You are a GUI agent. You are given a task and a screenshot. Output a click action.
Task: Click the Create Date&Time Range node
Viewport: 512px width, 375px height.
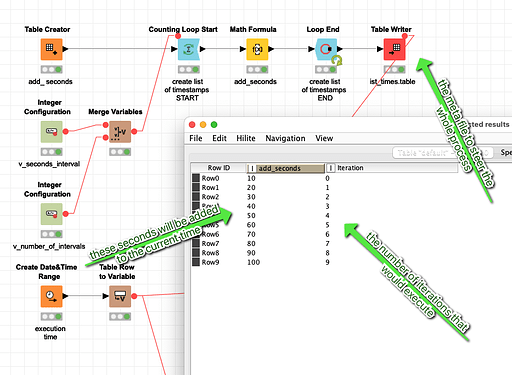coord(51,296)
